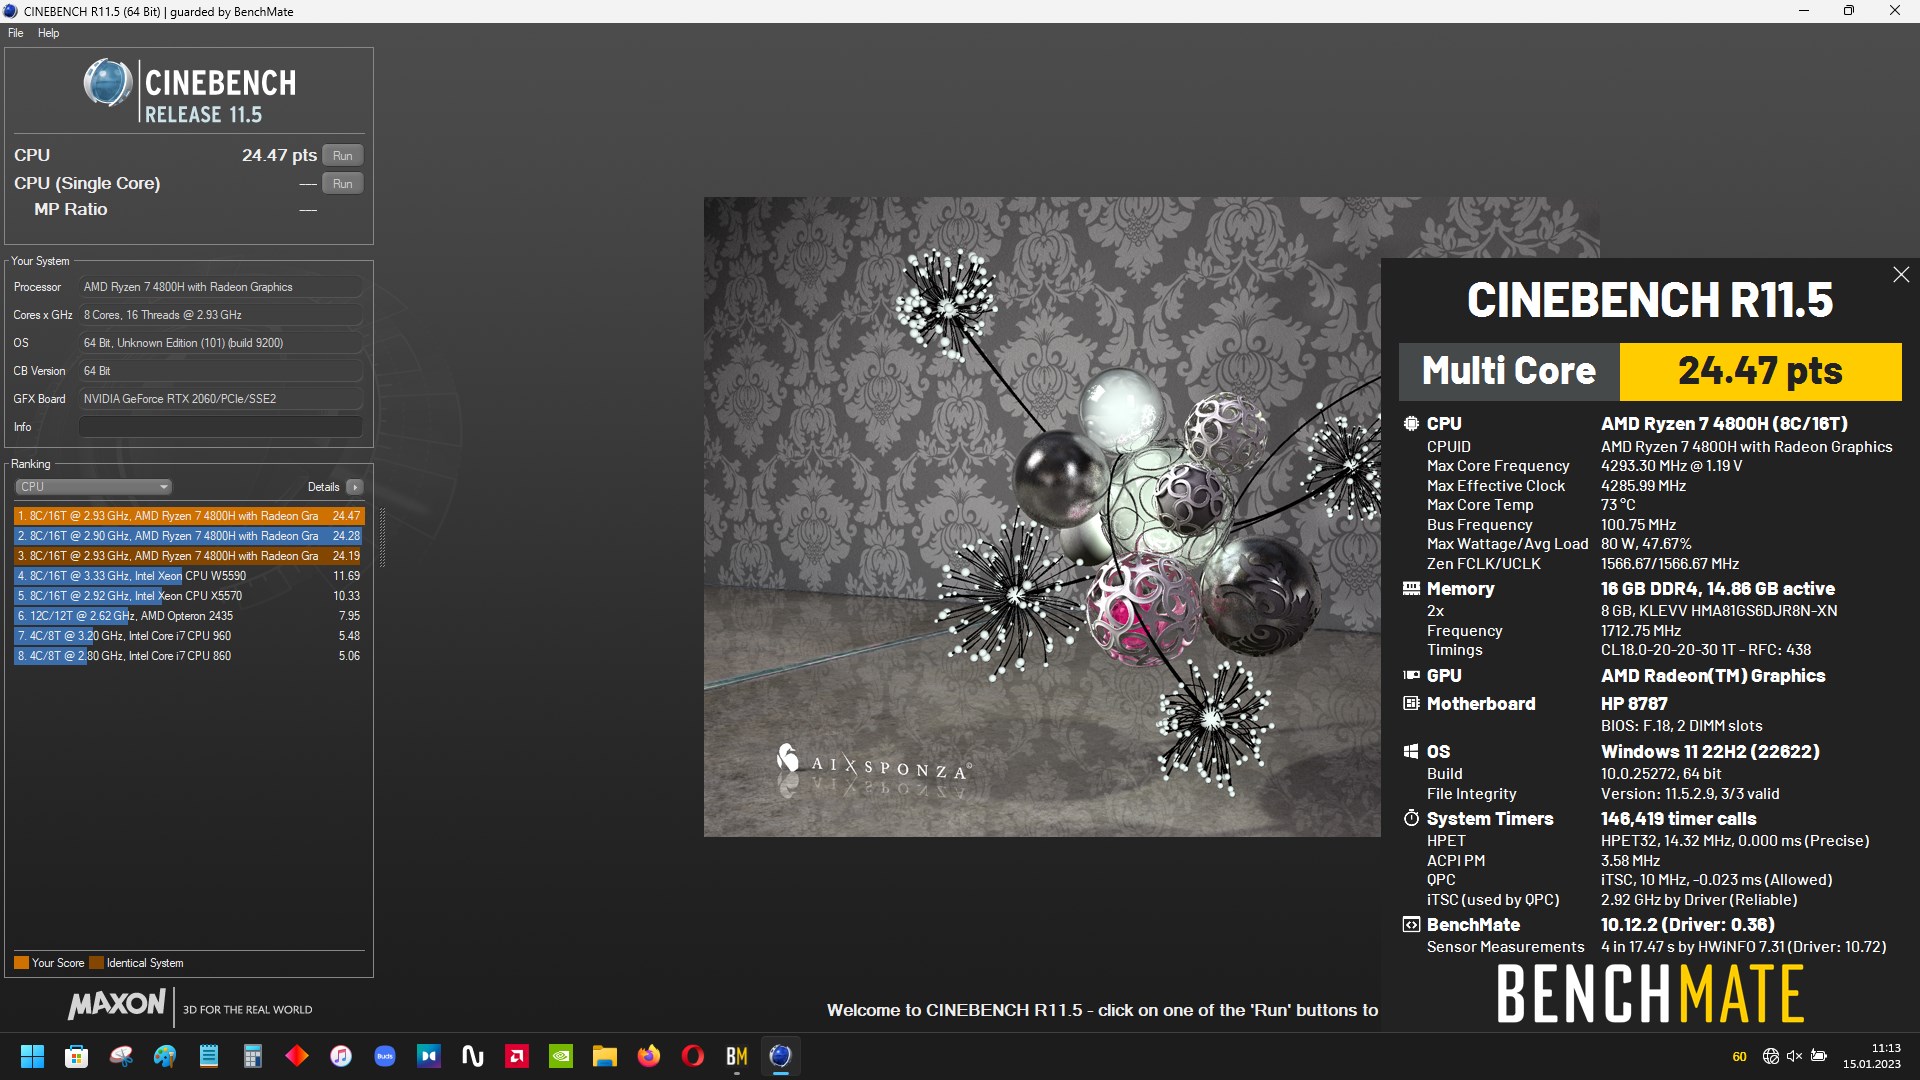Expand ranking Details arrow button
The width and height of the screenshot is (1920, 1080).
tap(354, 487)
